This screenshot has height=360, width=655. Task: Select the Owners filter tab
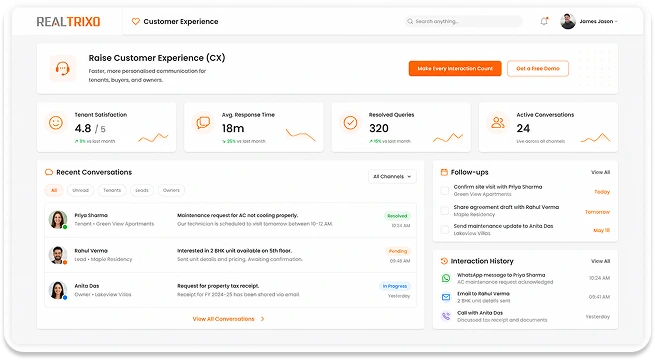click(x=171, y=190)
